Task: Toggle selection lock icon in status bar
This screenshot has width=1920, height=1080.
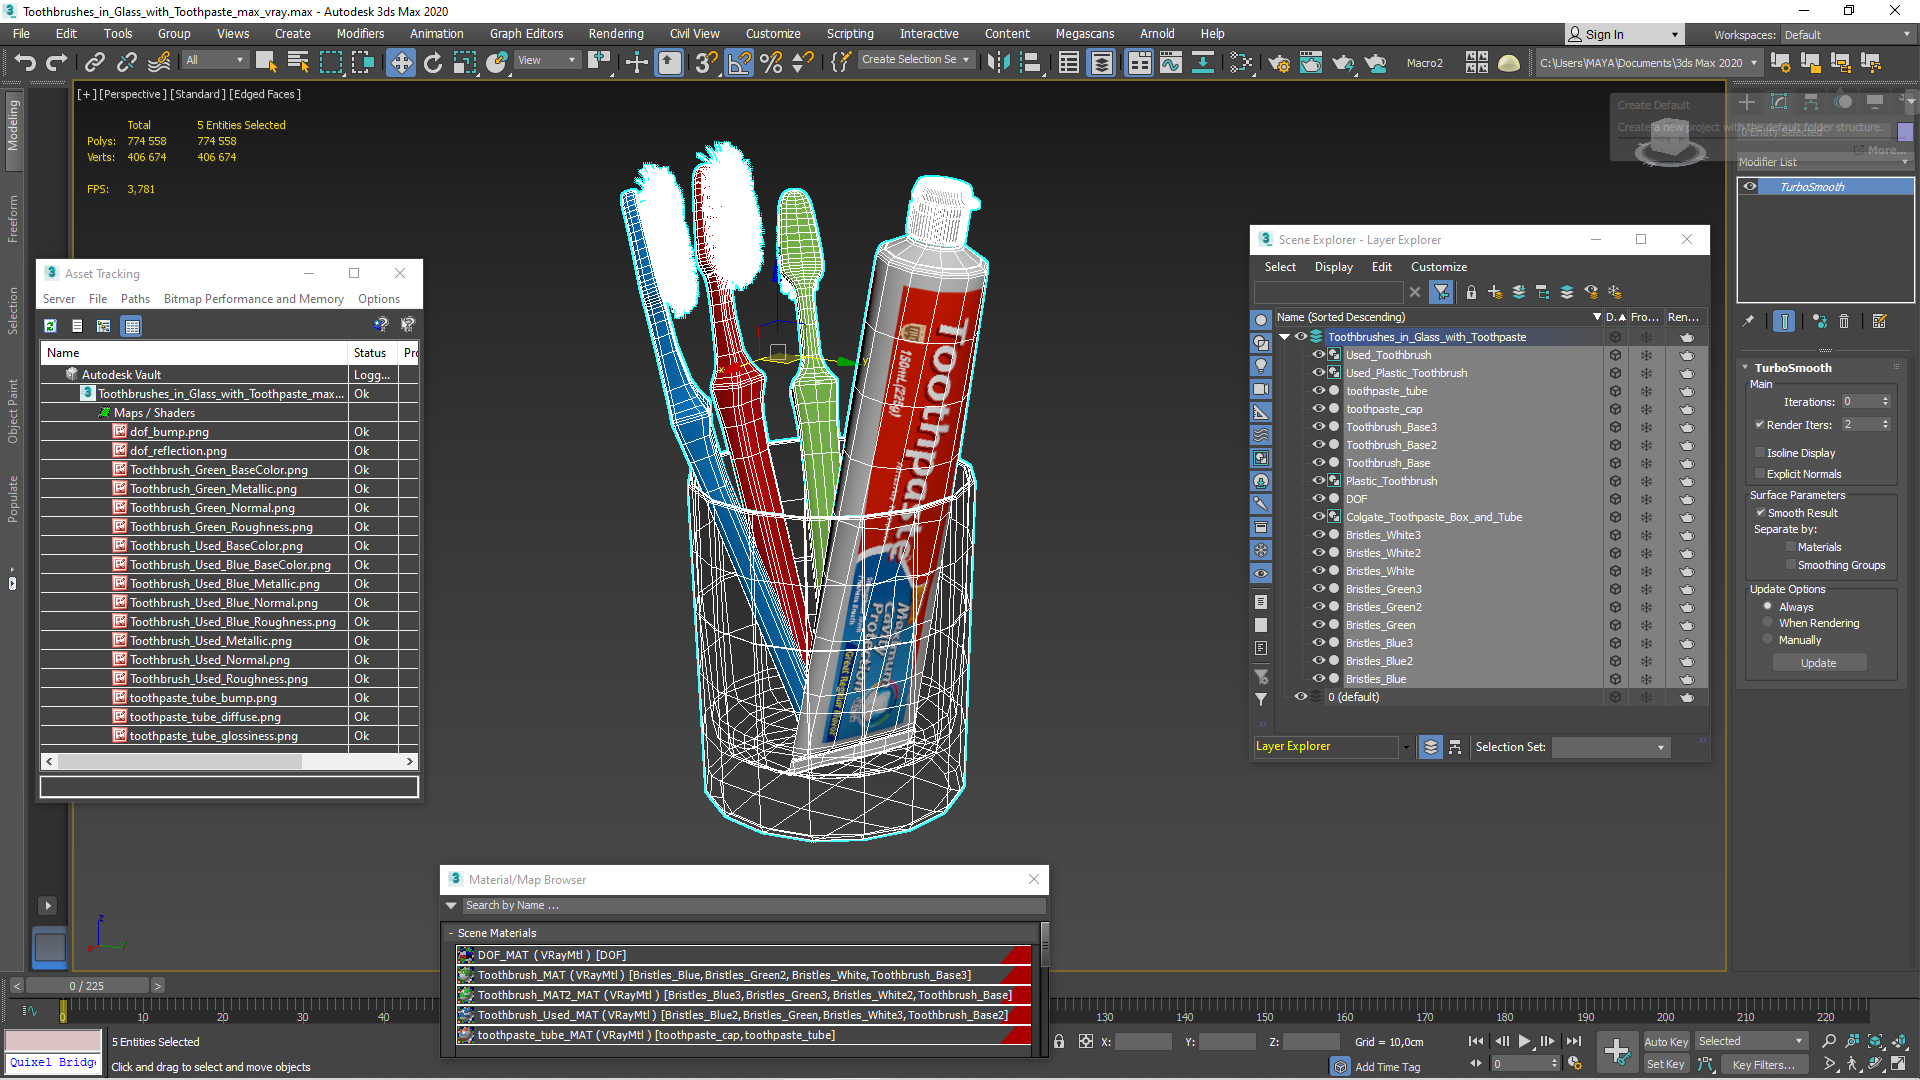Action: click(1059, 1041)
